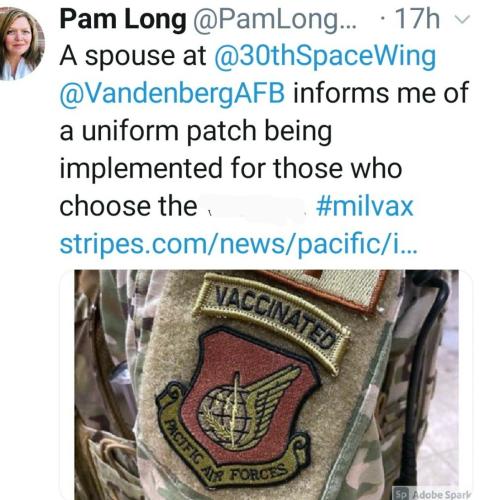Viewport: 489px width, 500px height.
Task: Open the attached patch photo
Action: pyautogui.click(x=266, y=385)
